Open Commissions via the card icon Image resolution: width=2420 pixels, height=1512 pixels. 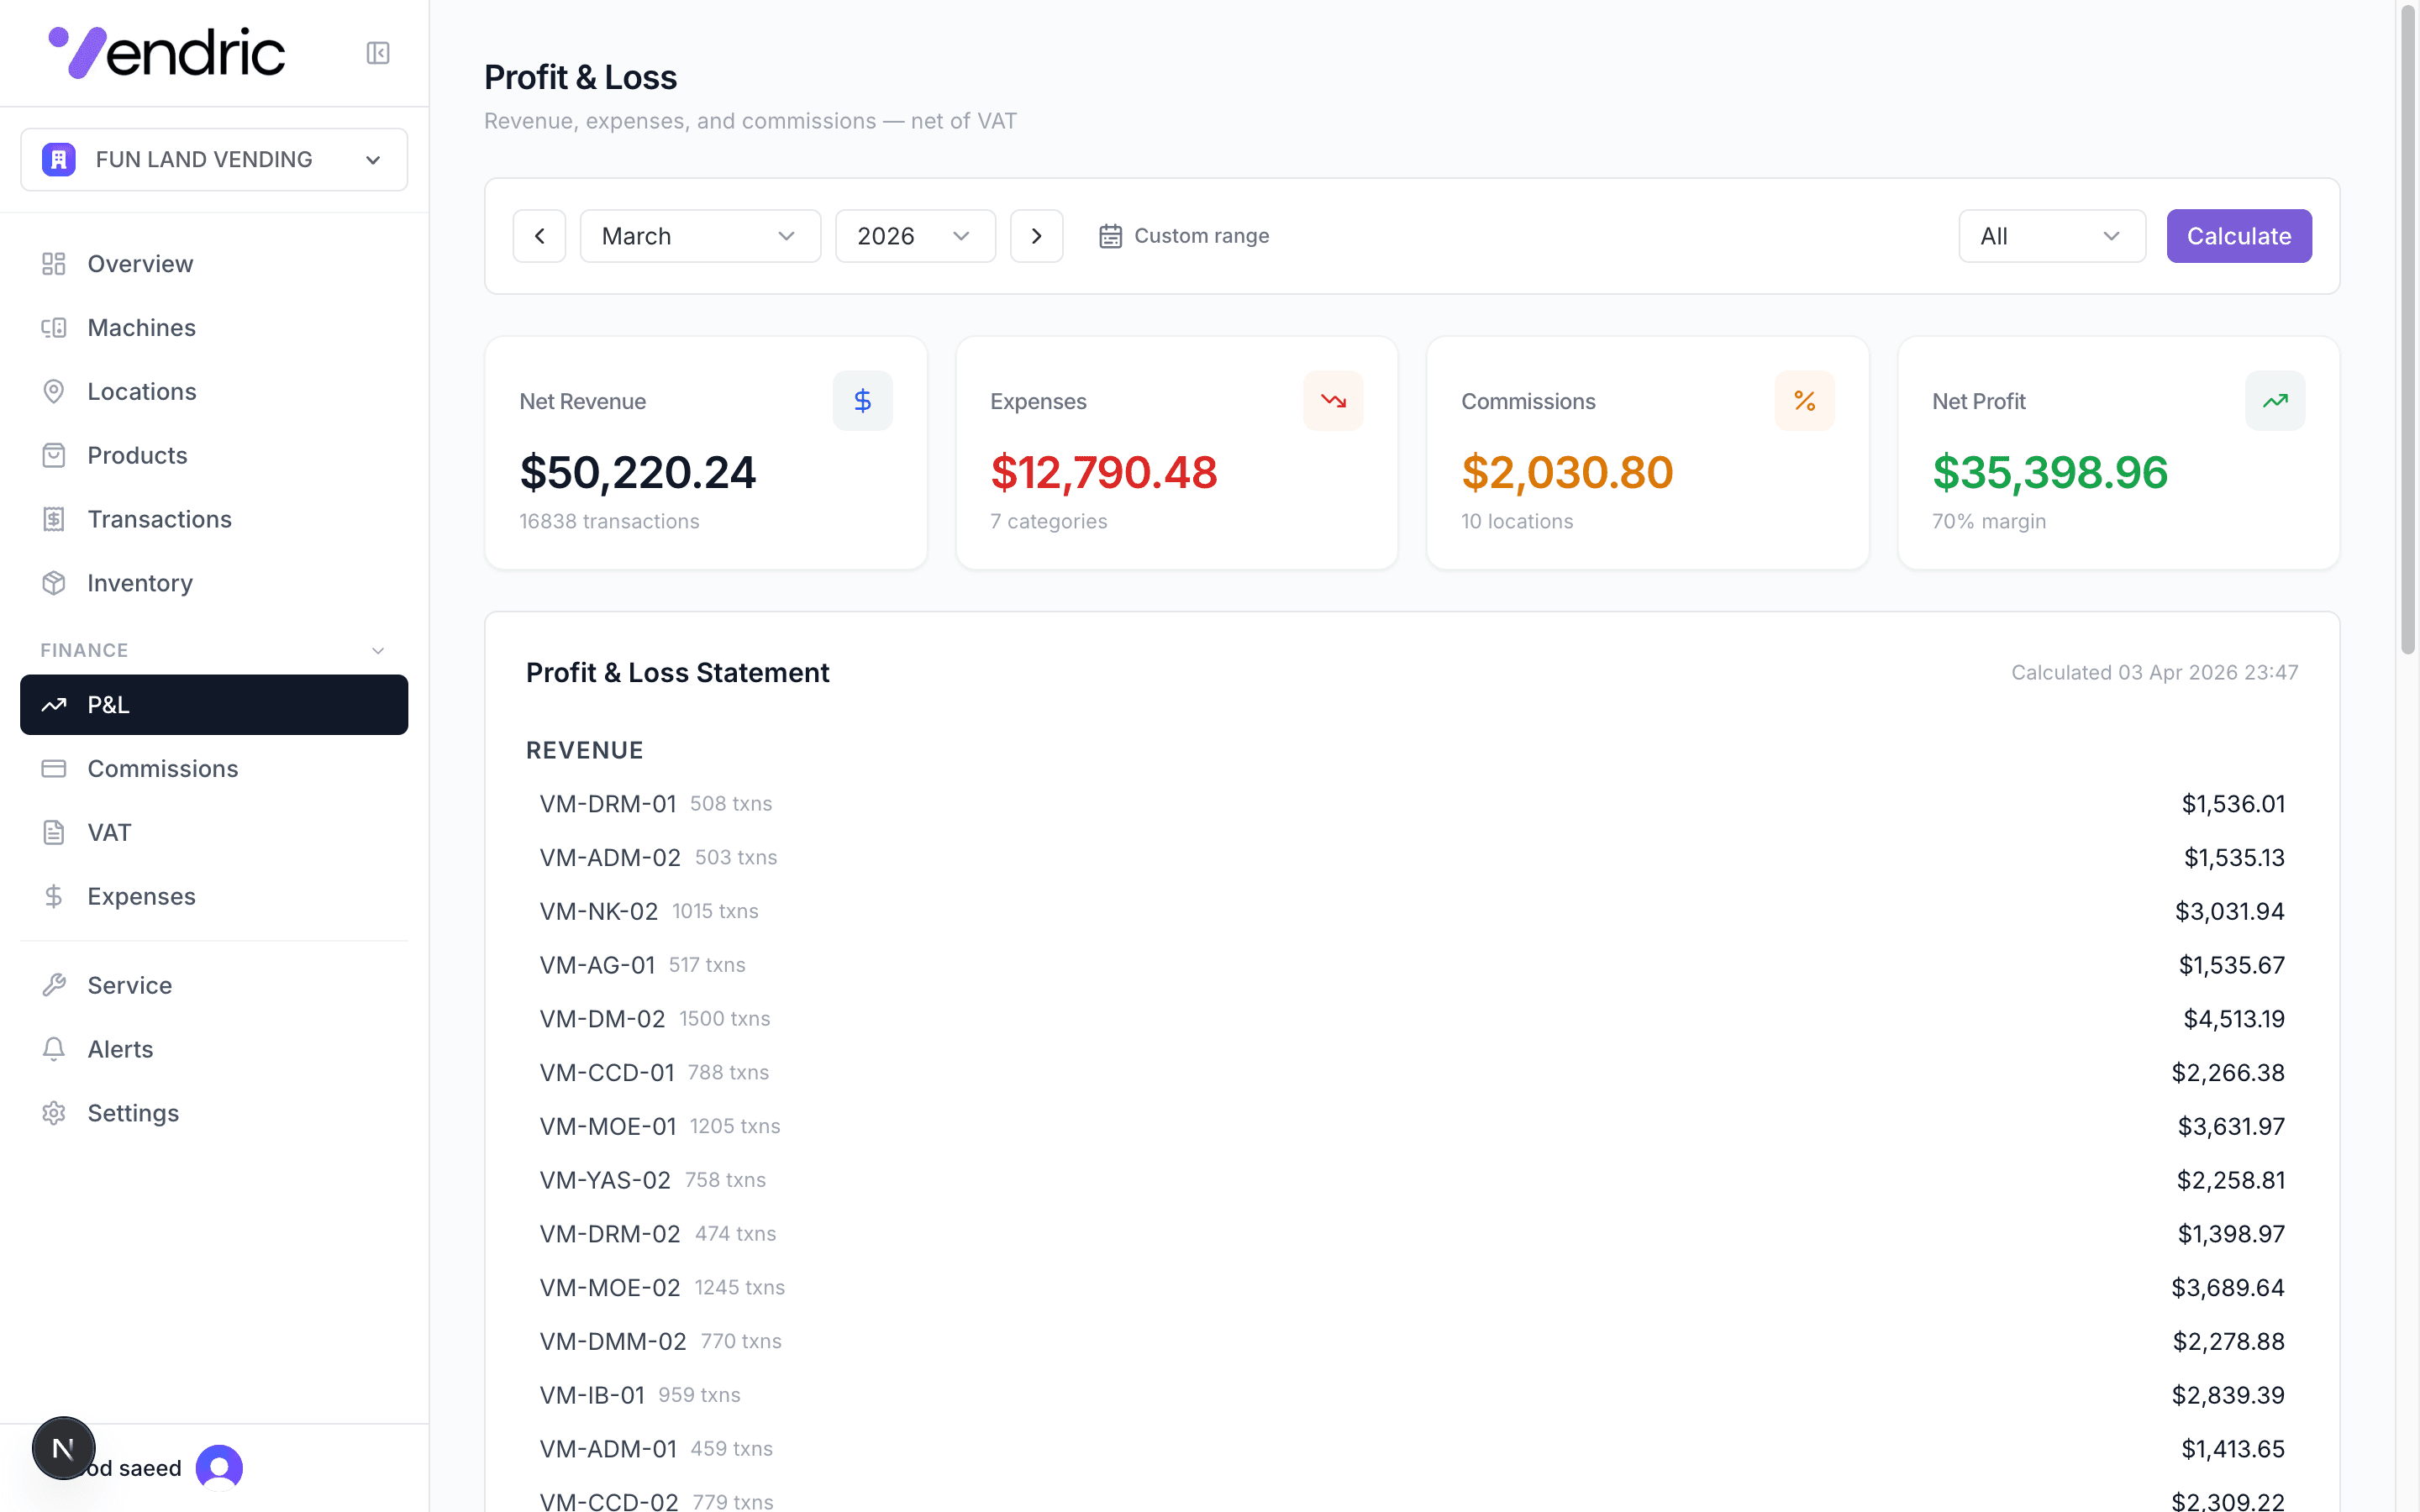(x=54, y=768)
